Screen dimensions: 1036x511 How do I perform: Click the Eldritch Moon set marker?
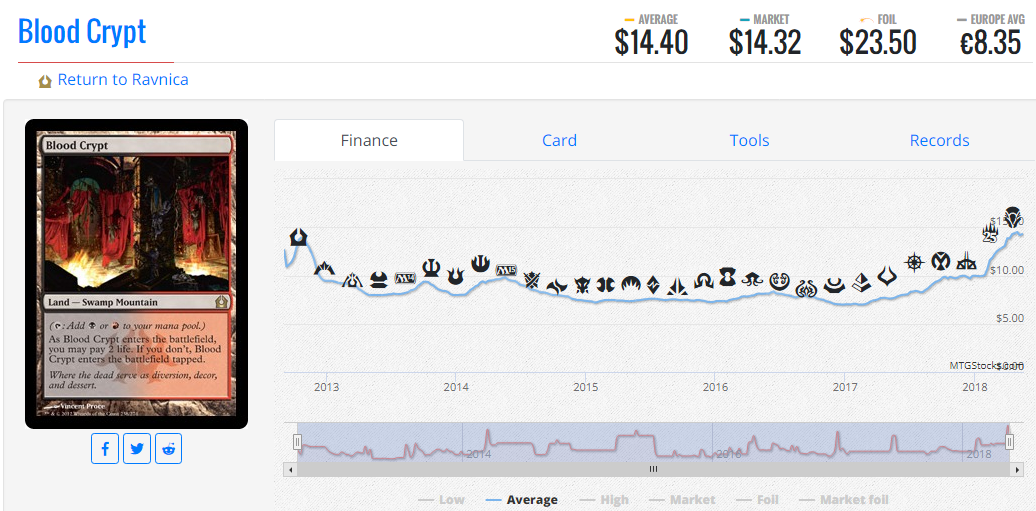tap(753, 278)
